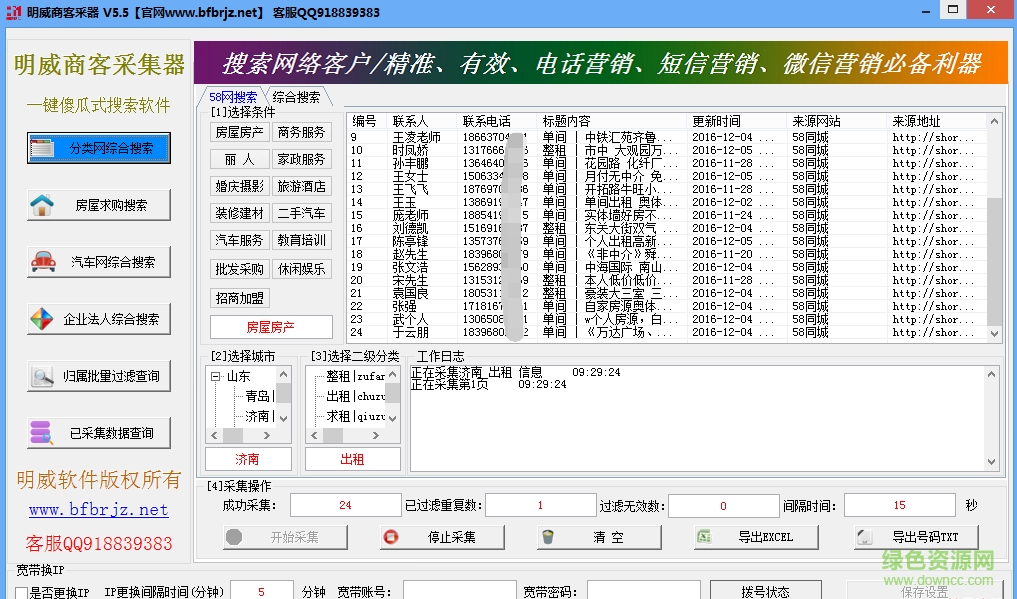
Task: Click the 开始采集 start button
Action: pyautogui.click(x=283, y=536)
